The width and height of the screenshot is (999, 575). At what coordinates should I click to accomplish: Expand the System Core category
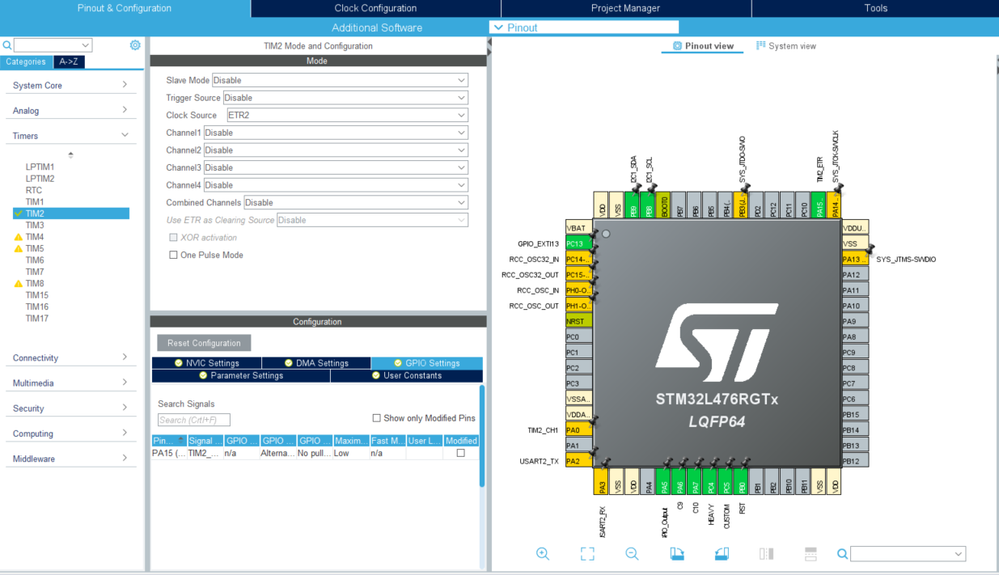click(x=70, y=85)
